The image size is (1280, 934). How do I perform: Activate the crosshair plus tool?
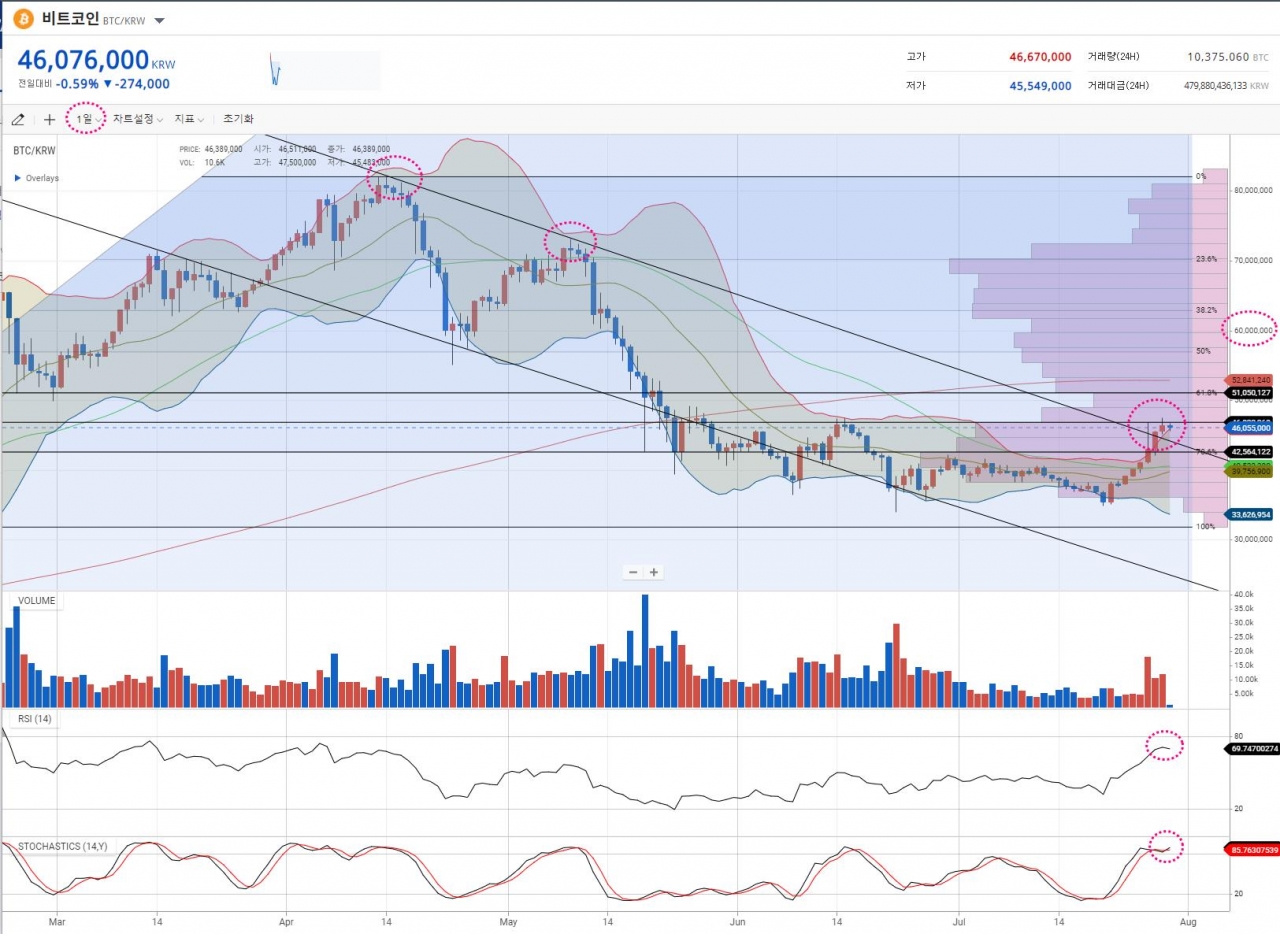coord(50,119)
